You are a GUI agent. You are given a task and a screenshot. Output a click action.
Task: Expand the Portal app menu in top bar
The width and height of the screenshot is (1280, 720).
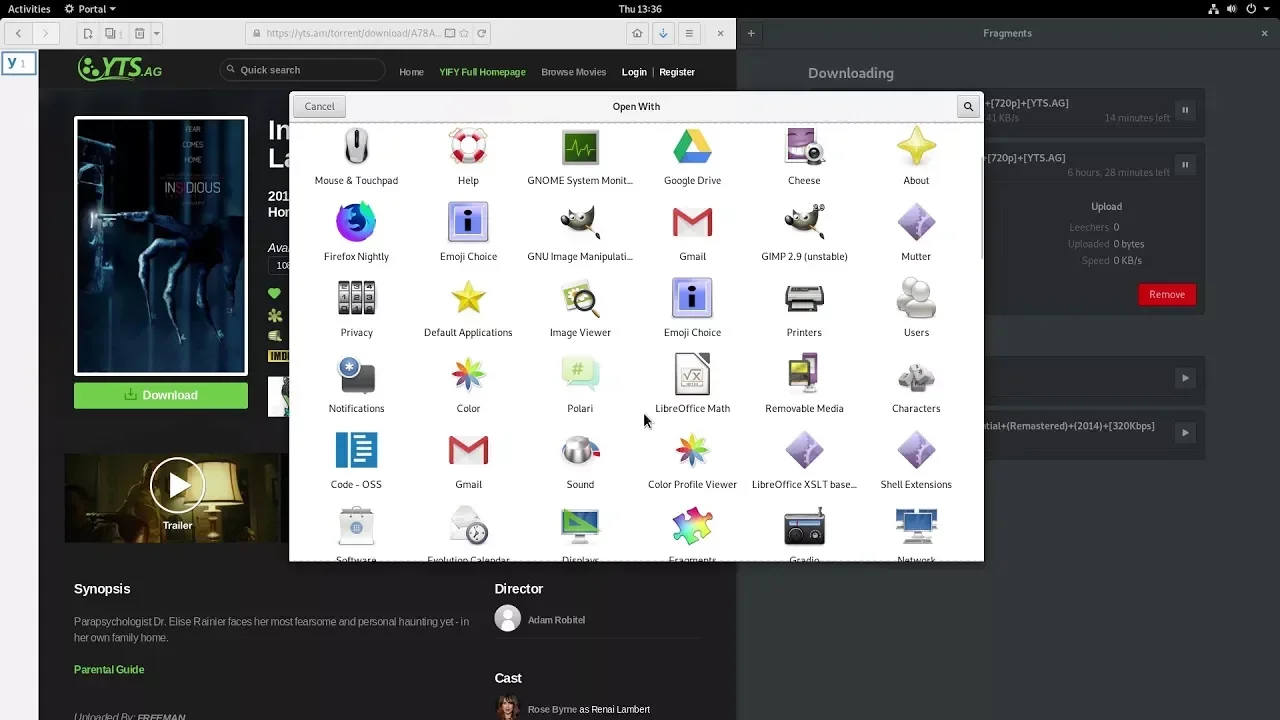pyautogui.click(x=90, y=9)
